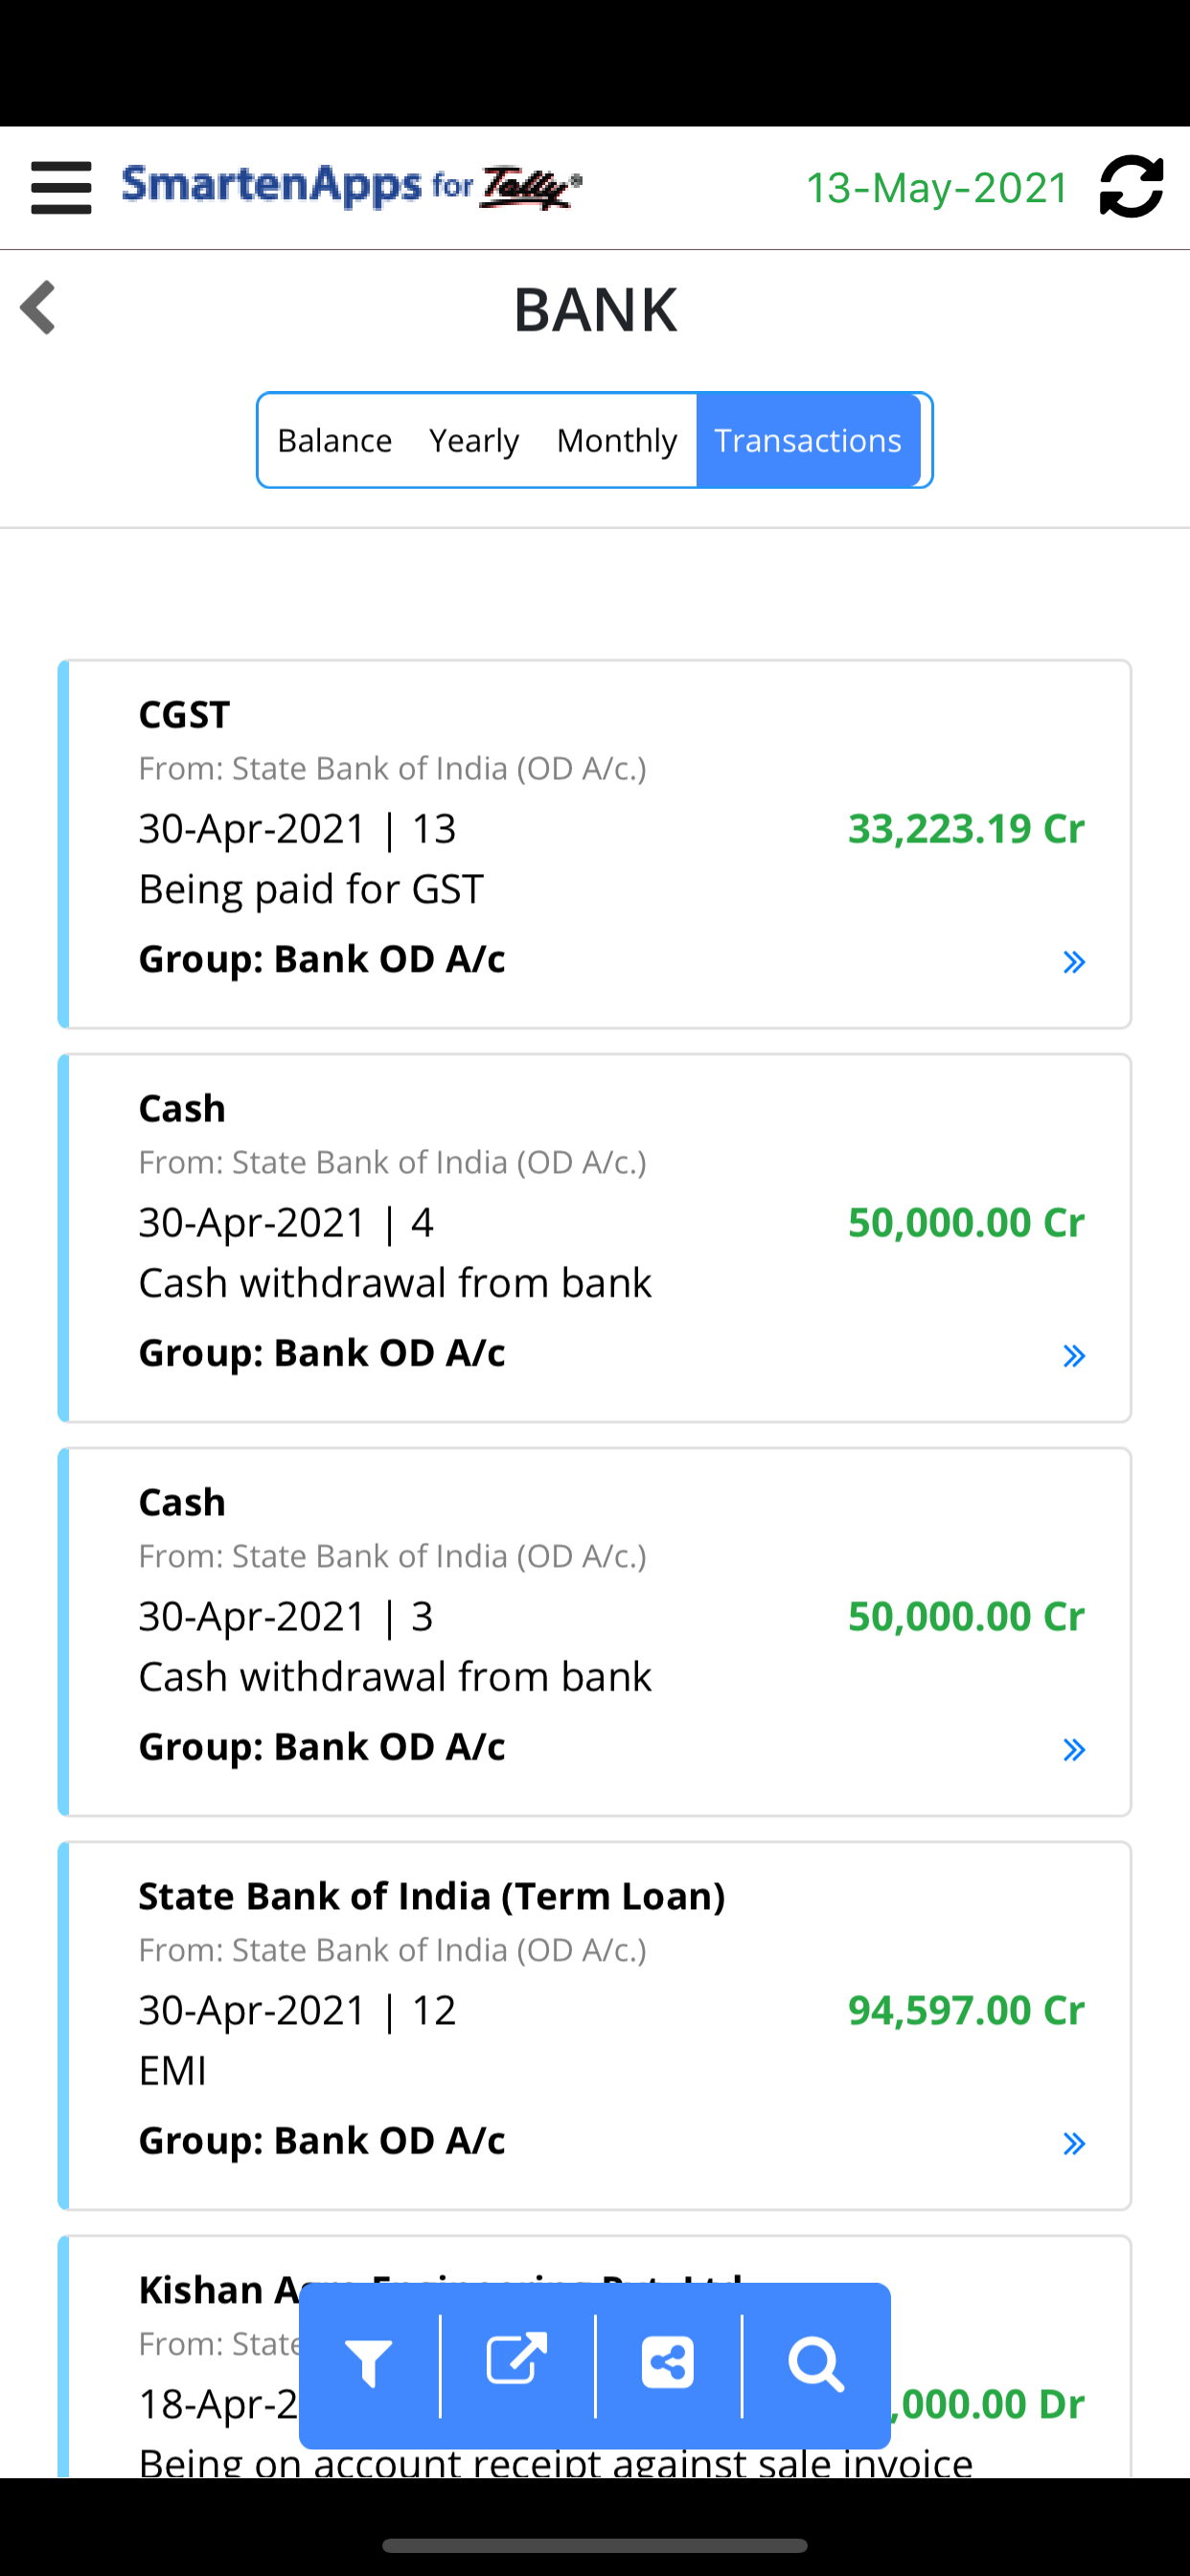Expand CGST transaction details arrow
Image resolution: width=1190 pixels, height=2576 pixels.
click(x=1074, y=962)
